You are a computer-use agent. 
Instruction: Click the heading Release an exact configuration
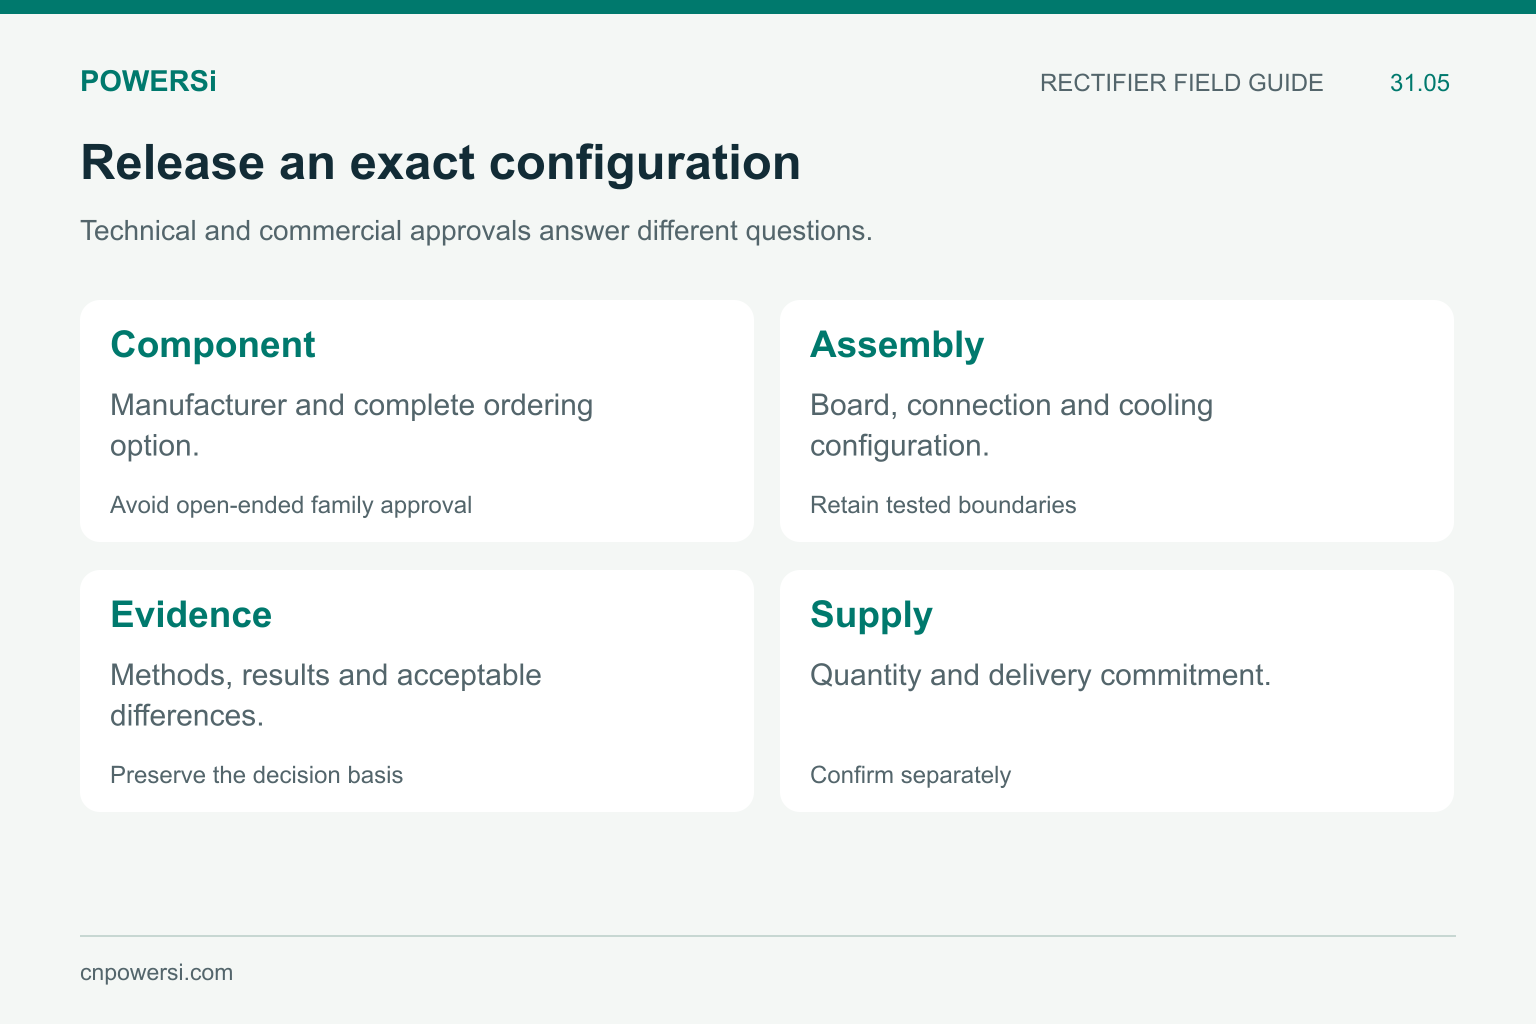coord(440,163)
